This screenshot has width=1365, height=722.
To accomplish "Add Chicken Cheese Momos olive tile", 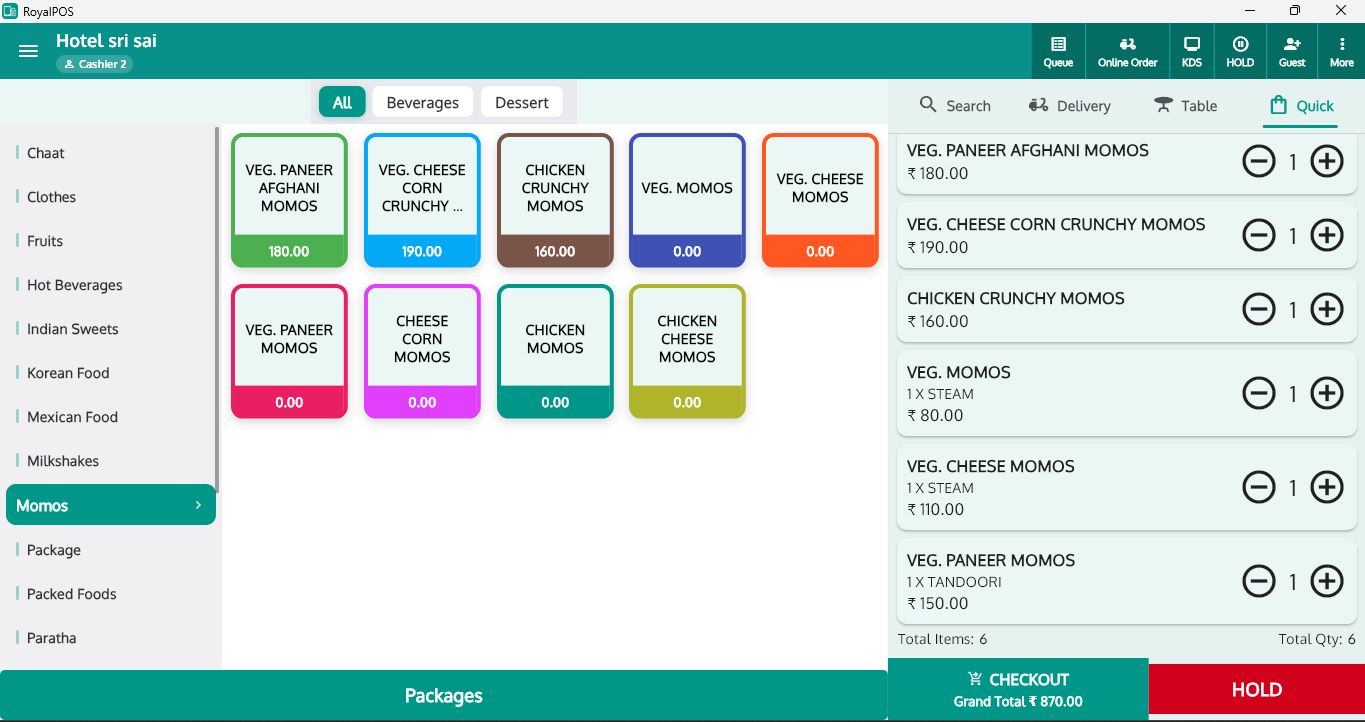I will tap(687, 351).
